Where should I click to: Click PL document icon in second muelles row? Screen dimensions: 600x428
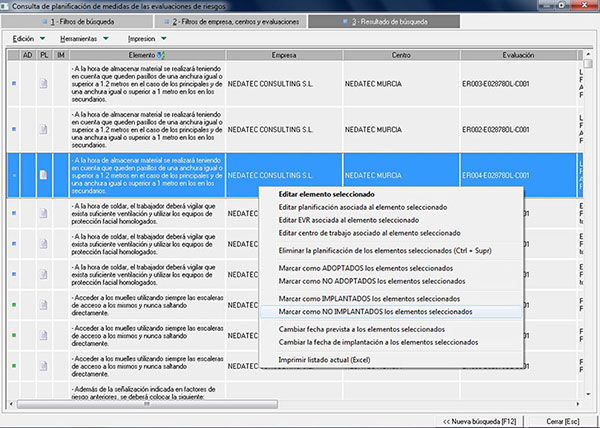tap(44, 335)
